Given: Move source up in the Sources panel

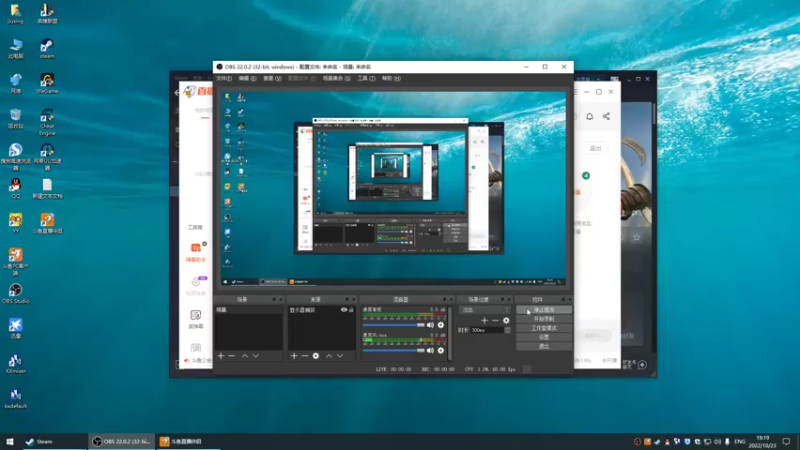Looking at the screenshot, I should pyautogui.click(x=329, y=356).
